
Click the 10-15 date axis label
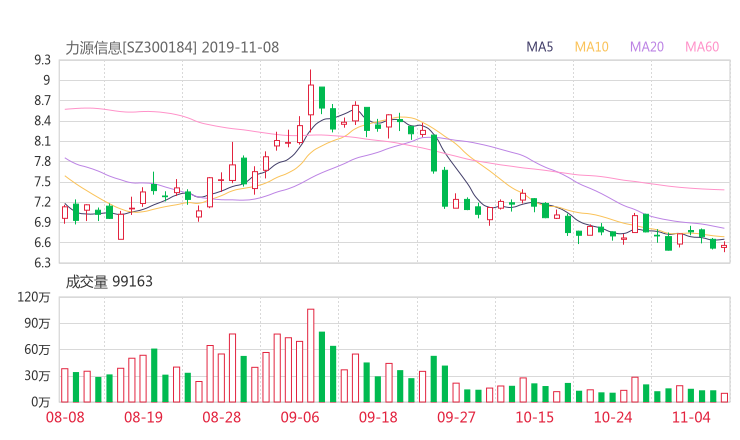pos(535,417)
